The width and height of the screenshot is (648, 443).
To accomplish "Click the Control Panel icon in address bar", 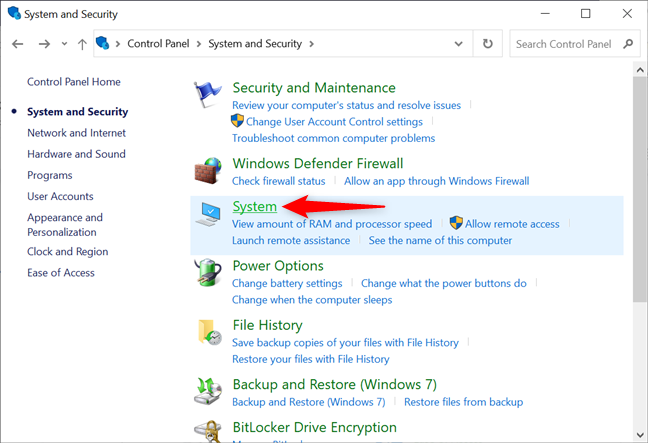I will coord(102,43).
